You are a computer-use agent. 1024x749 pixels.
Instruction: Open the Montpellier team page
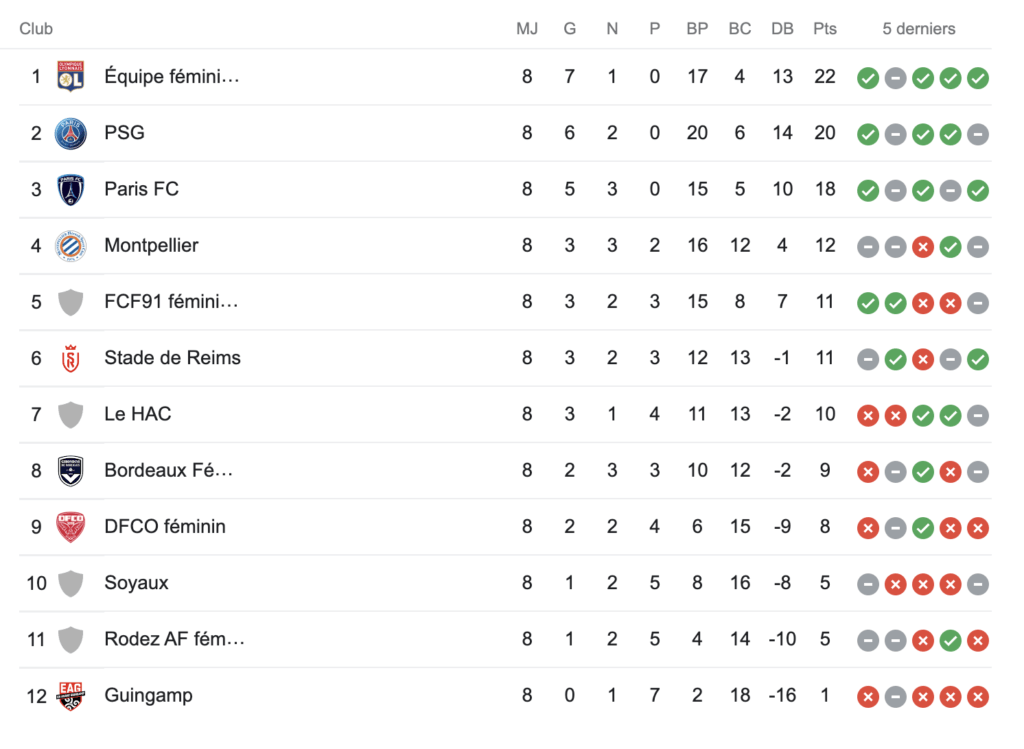(x=152, y=246)
